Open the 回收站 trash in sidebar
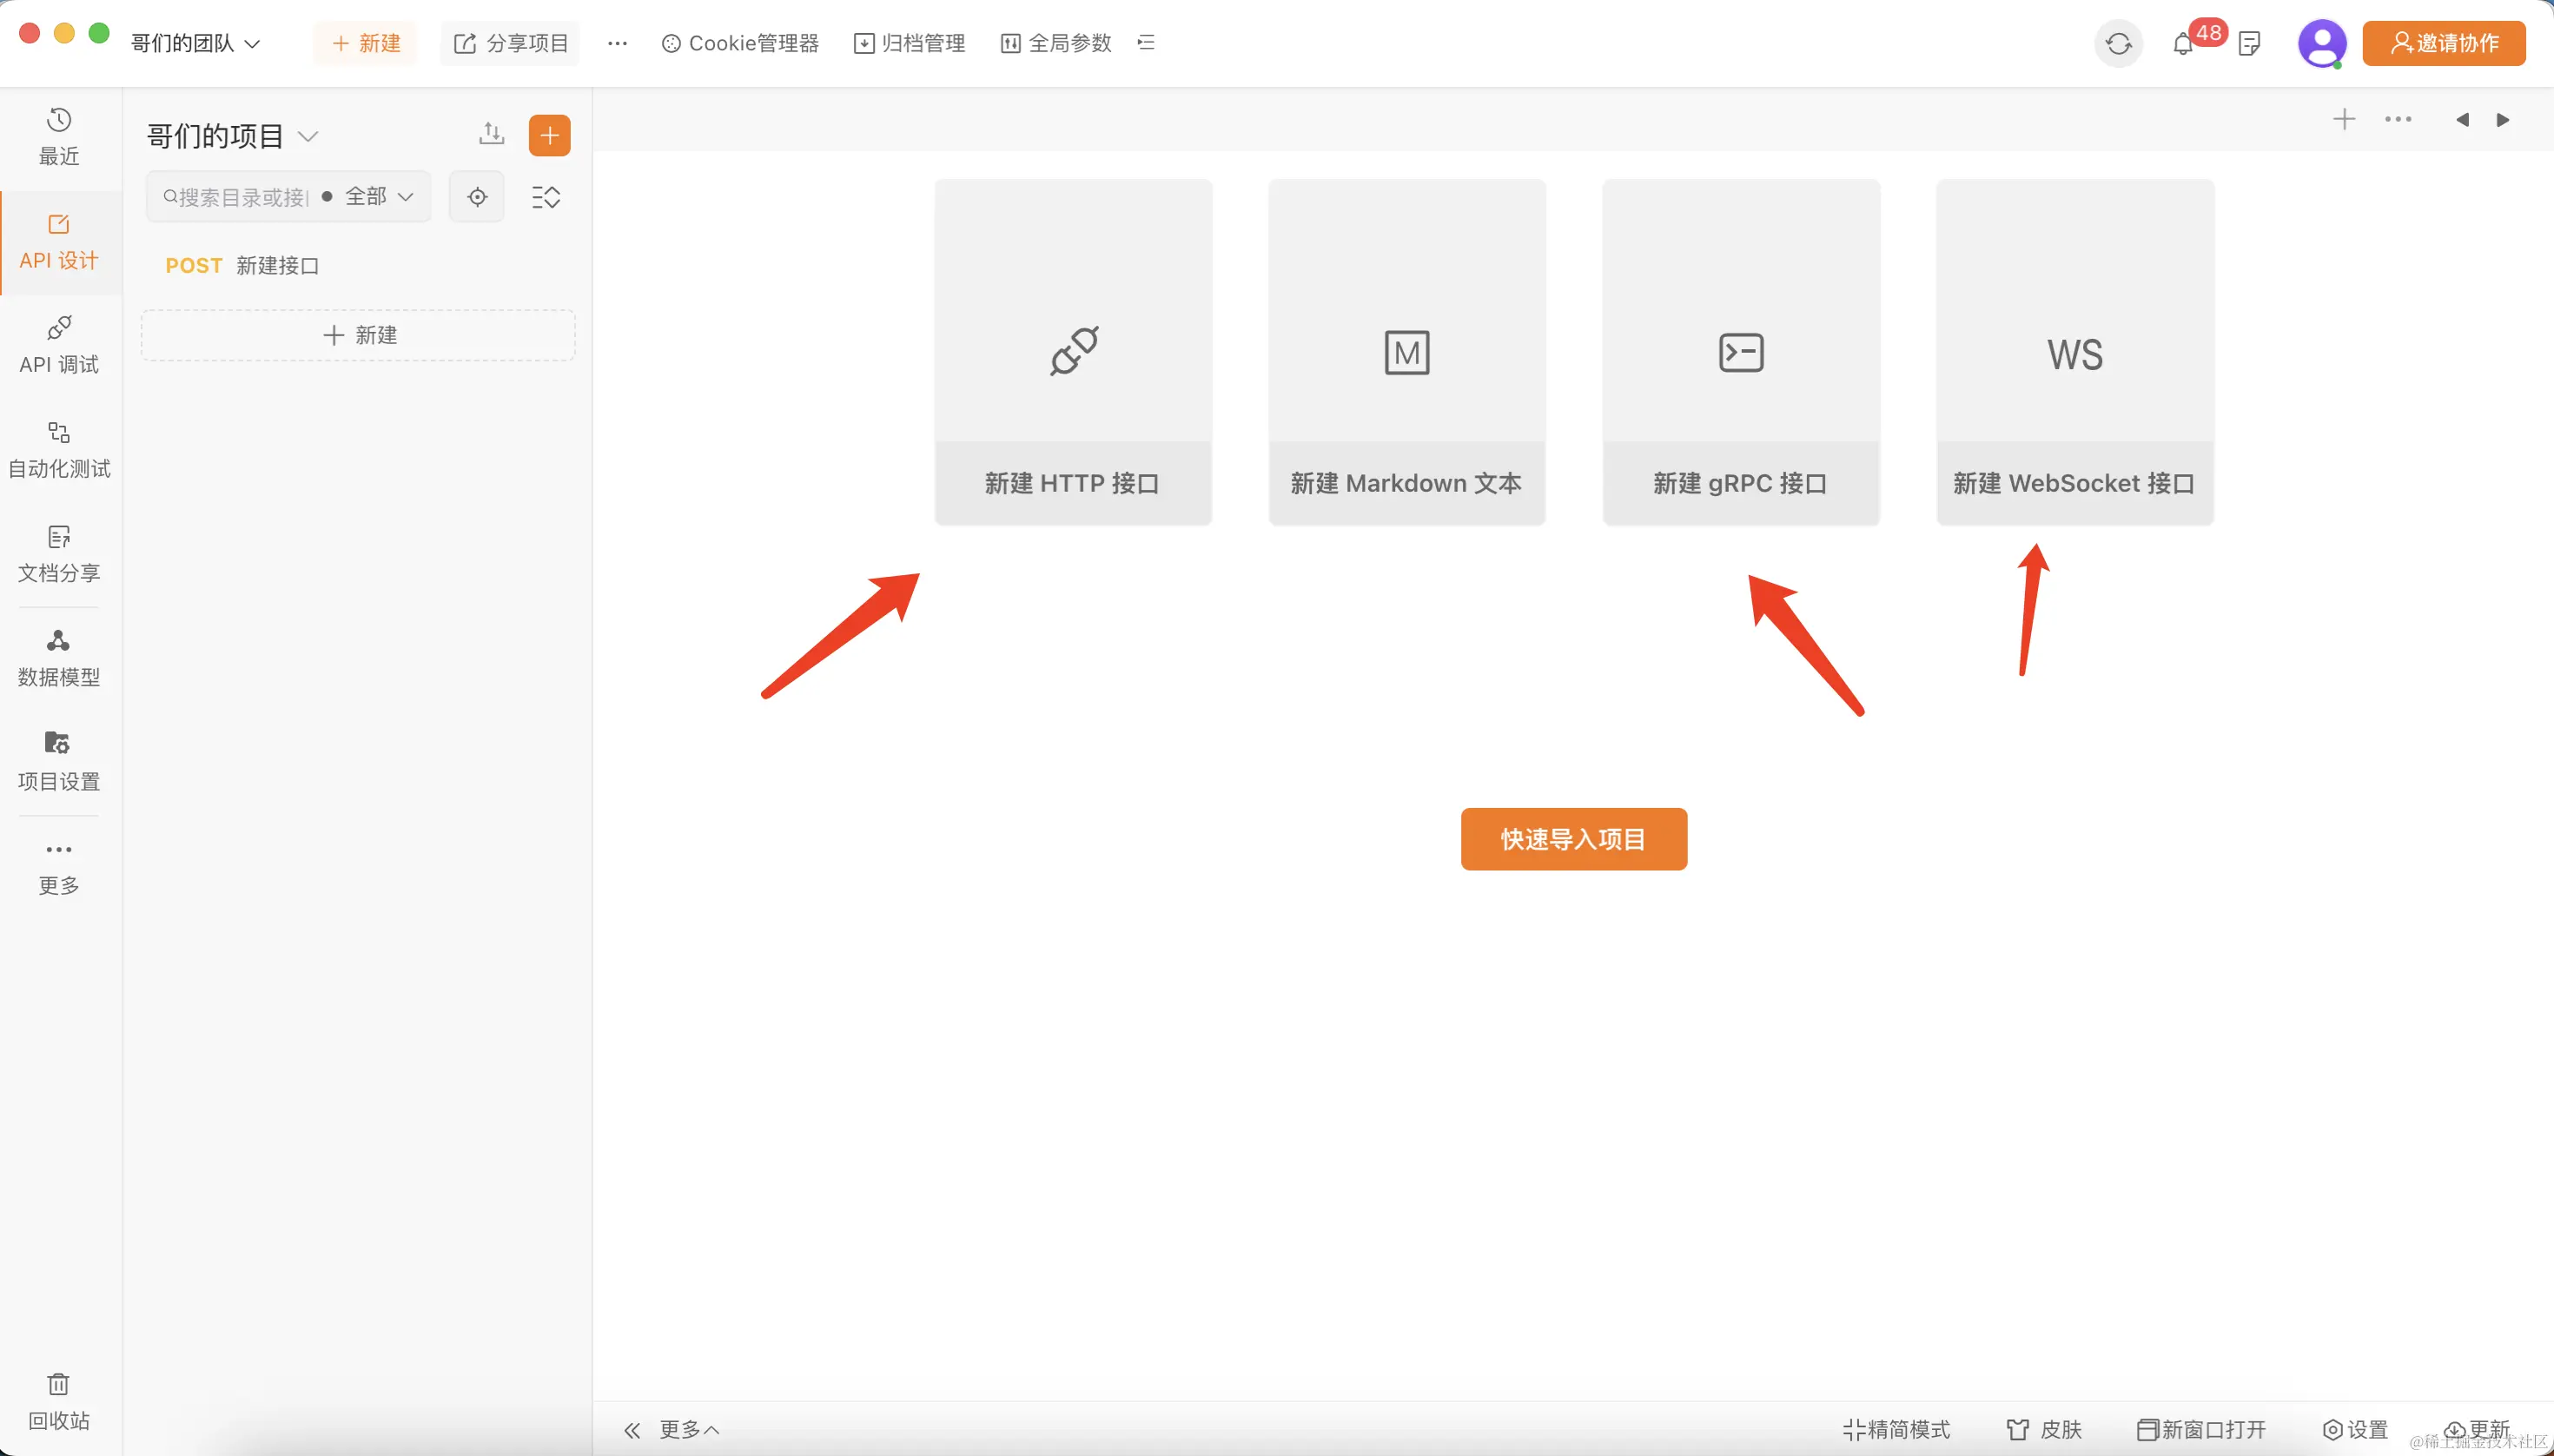This screenshot has width=2554, height=1456. [58, 1401]
